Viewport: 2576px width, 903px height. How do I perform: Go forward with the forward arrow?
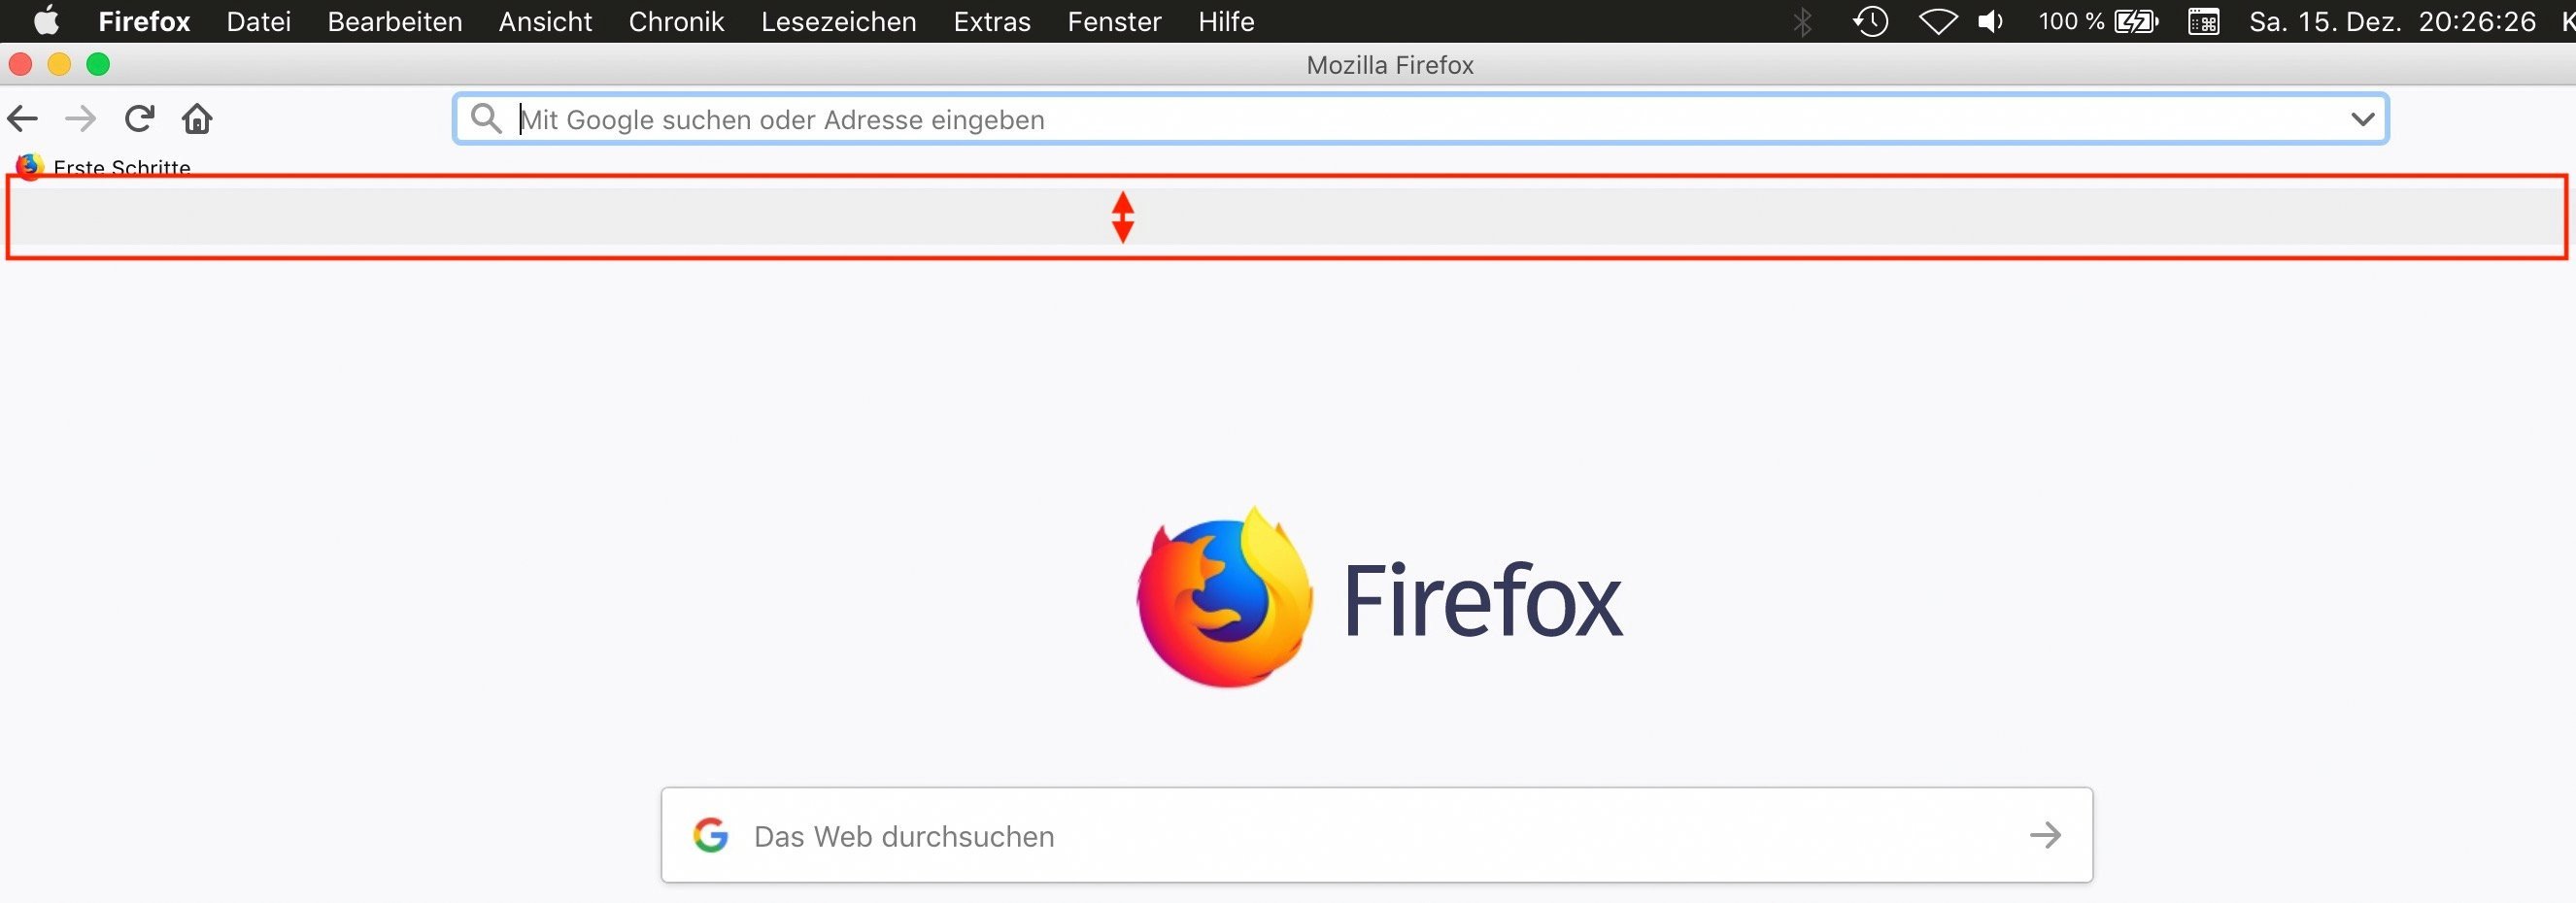pyautogui.click(x=80, y=119)
